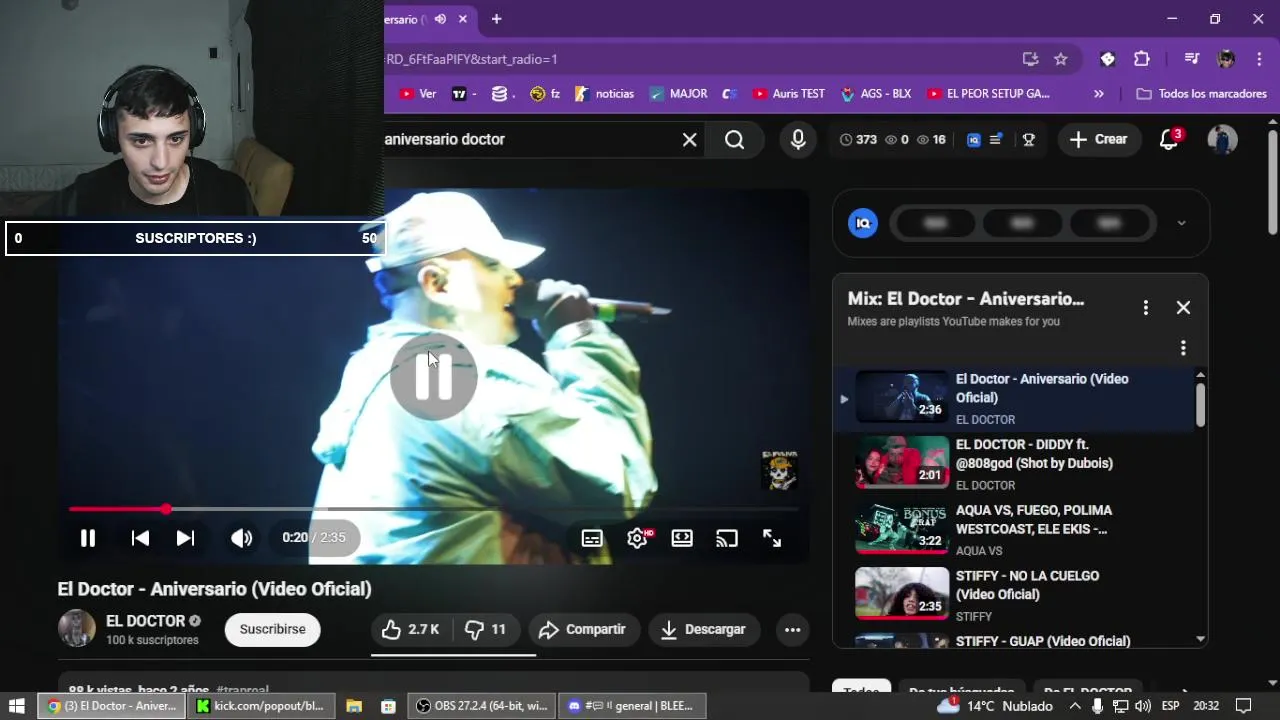The width and height of the screenshot is (1280, 720).
Task: Close the Mix playlist panel
Action: pyautogui.click(x=1183, y=308)
